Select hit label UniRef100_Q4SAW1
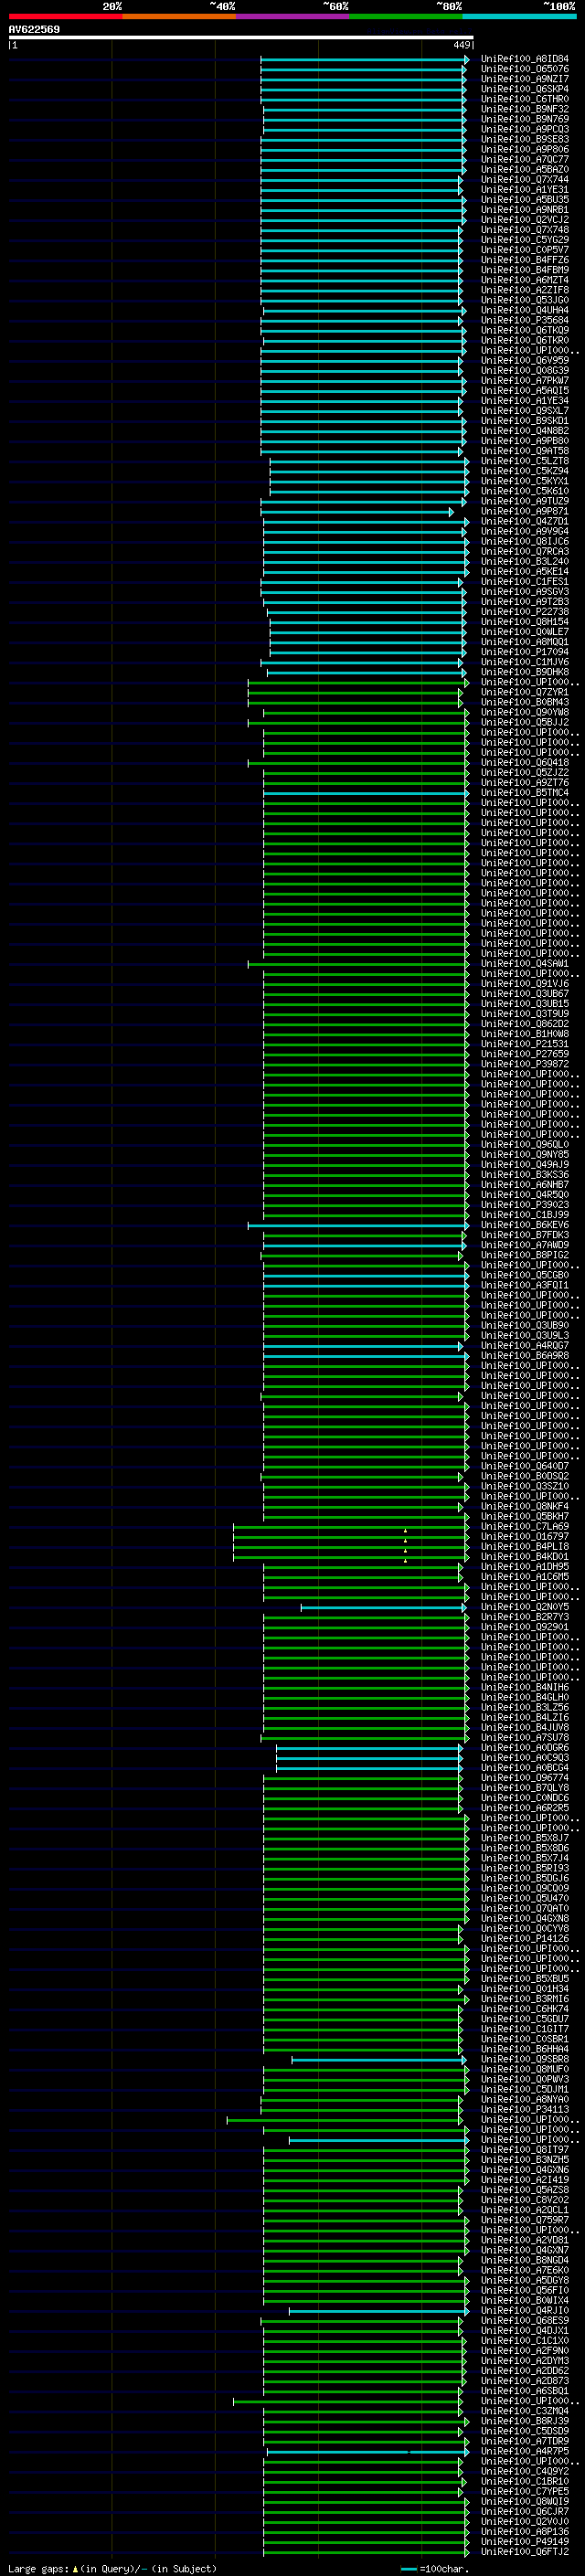The height and width of the screenshot is (2576, 585). pos(525,964)
